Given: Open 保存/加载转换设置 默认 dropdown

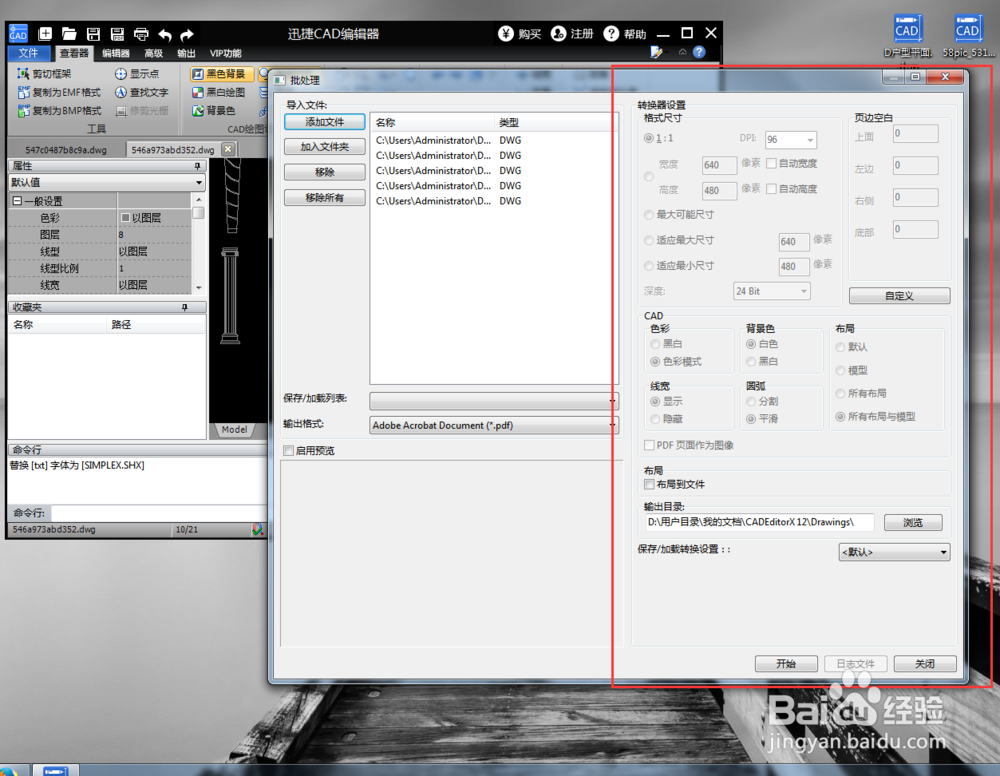Looking at the screenshot, I should [893, 552].
